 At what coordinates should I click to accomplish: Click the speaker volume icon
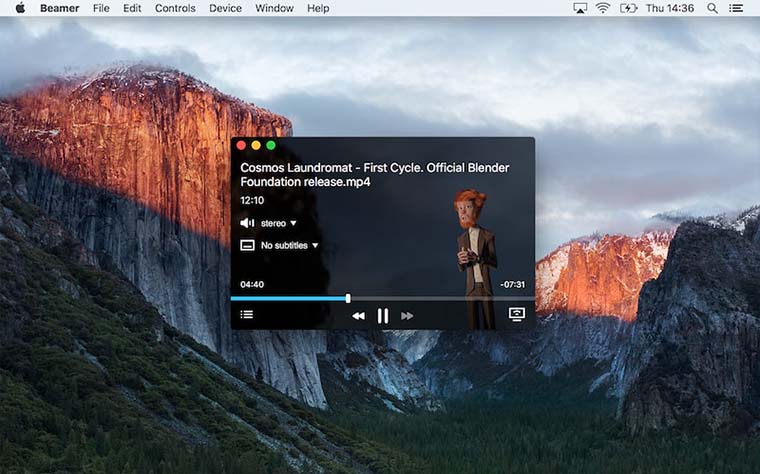pos(247,223)
